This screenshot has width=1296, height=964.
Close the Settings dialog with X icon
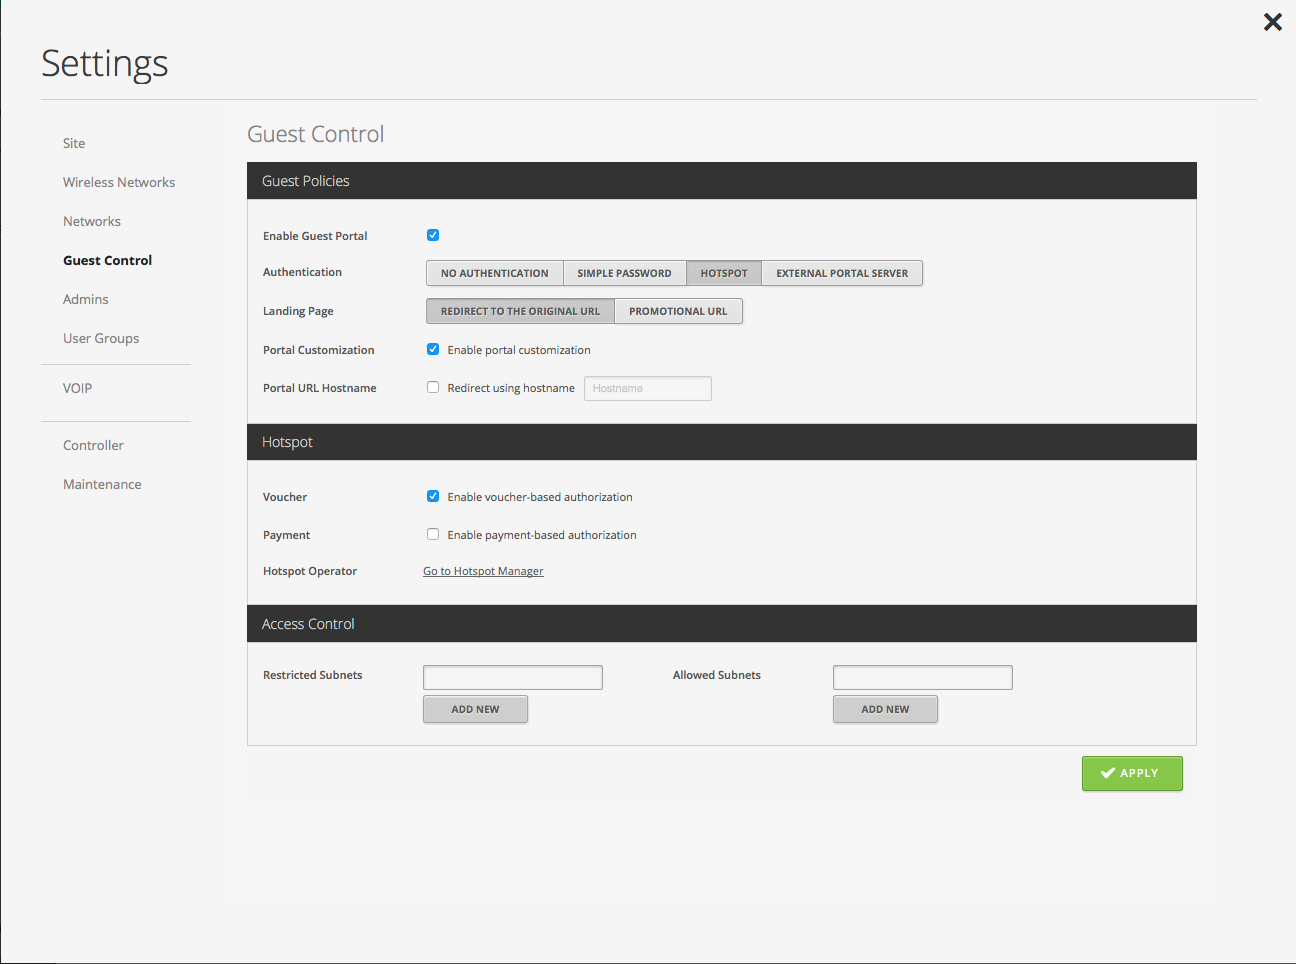tap(1273, 22)
